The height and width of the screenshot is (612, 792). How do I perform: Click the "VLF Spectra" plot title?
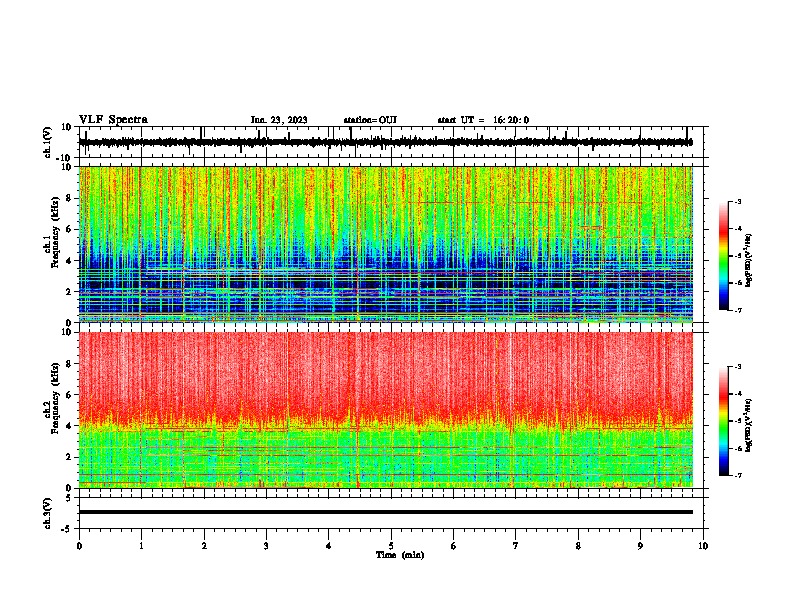coord(113,120)
